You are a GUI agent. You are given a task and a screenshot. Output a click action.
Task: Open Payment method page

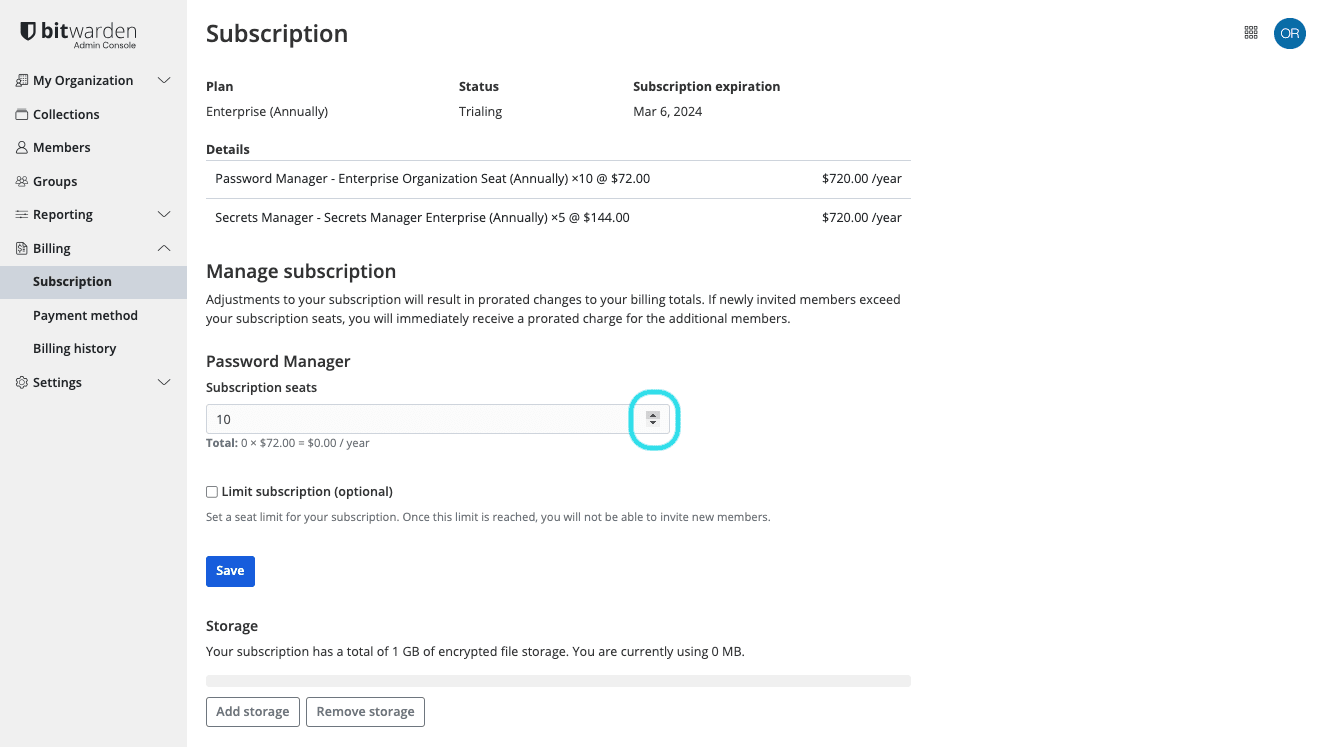(85, 316)
